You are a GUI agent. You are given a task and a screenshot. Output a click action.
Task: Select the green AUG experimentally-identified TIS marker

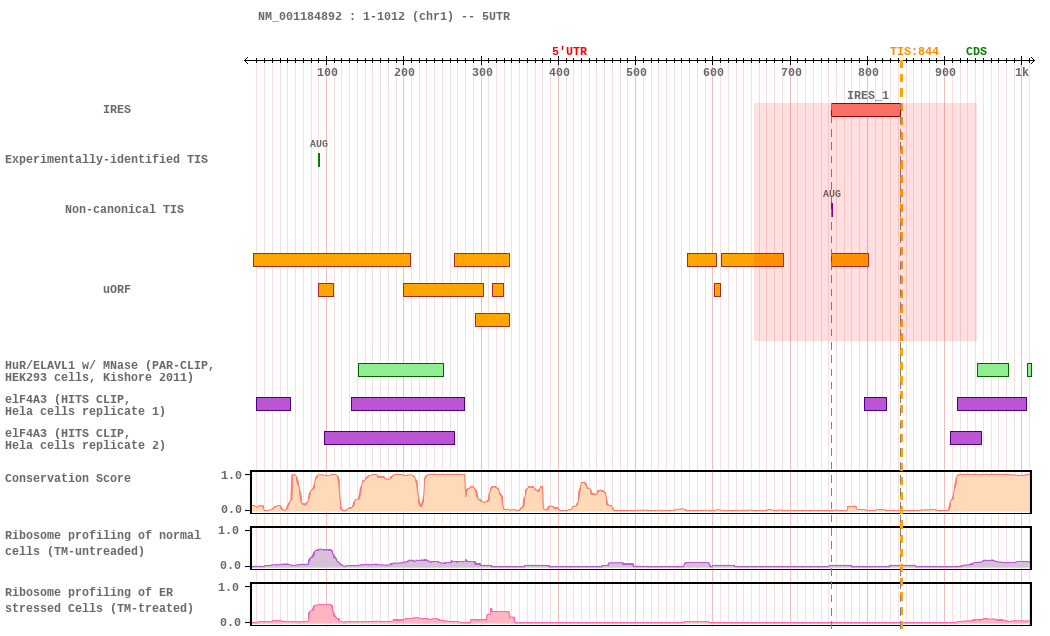[x=319, y=159]
